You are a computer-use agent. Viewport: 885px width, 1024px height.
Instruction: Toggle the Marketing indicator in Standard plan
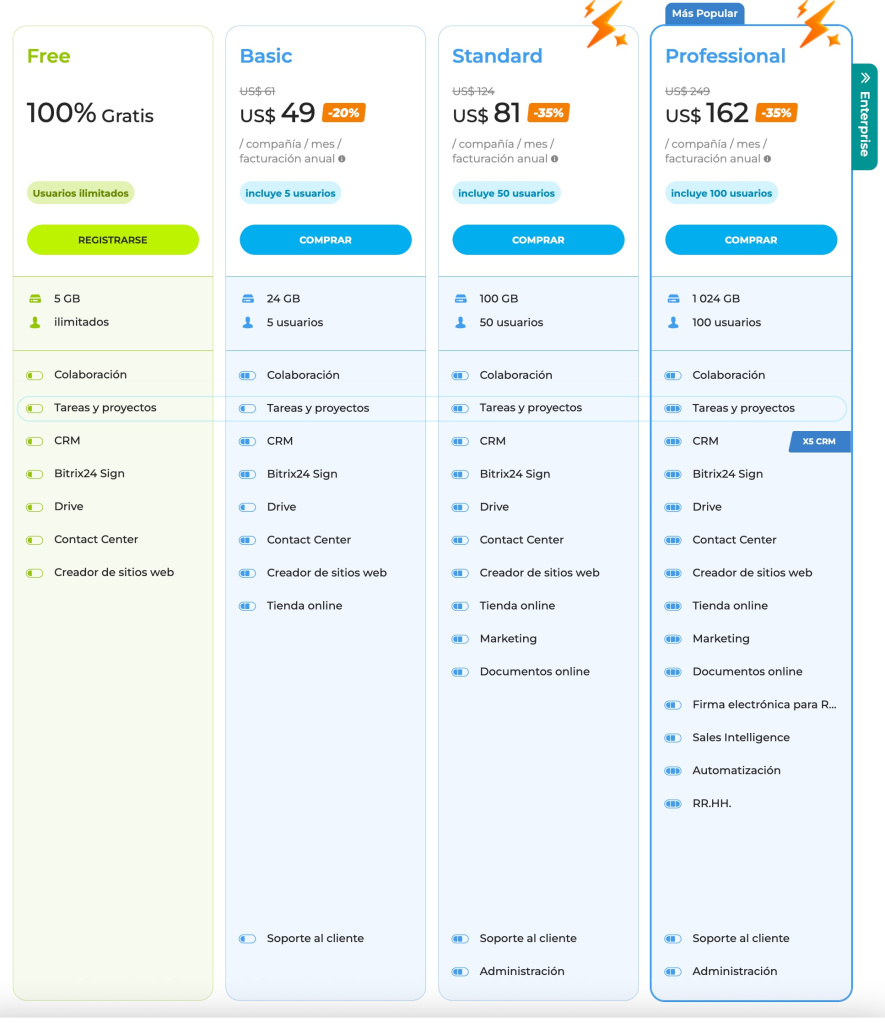pos(460,639)
